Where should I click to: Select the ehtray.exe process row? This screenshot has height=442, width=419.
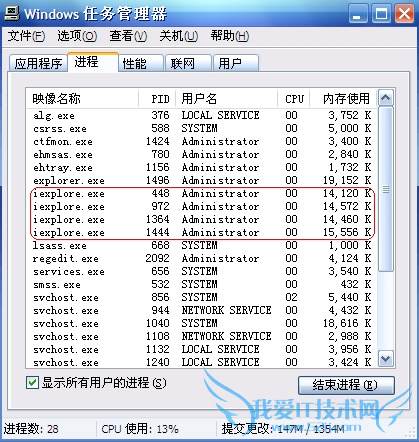tap(202, 167)
